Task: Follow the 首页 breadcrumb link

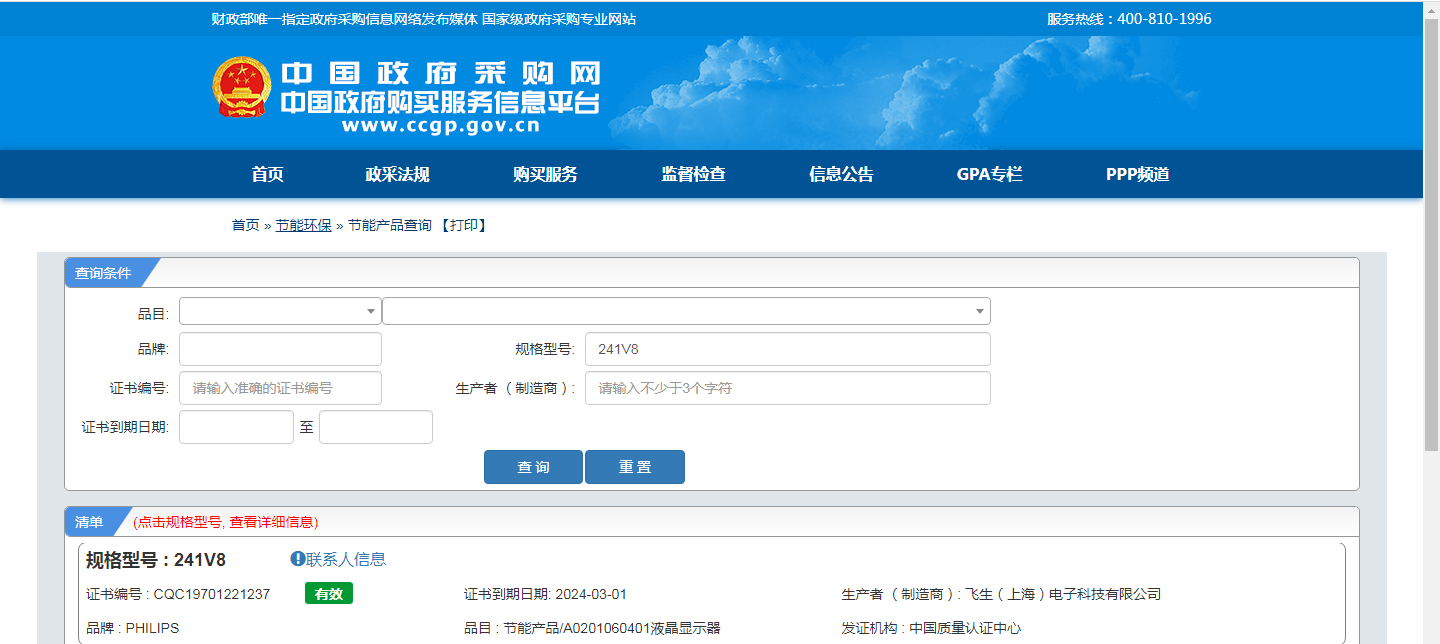Action: (x=245, y=225)
